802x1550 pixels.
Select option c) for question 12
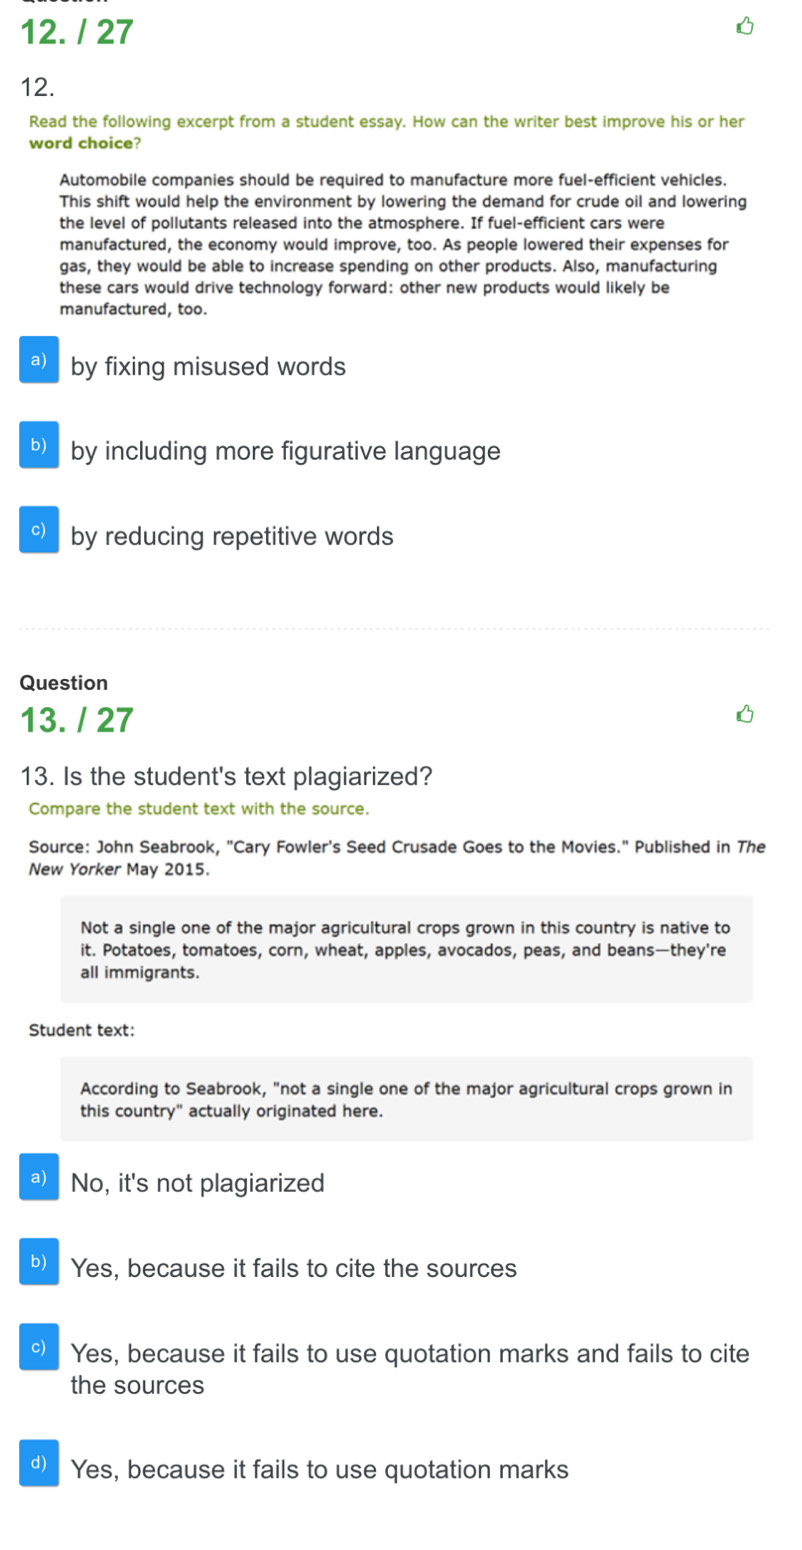pos(39,532)
